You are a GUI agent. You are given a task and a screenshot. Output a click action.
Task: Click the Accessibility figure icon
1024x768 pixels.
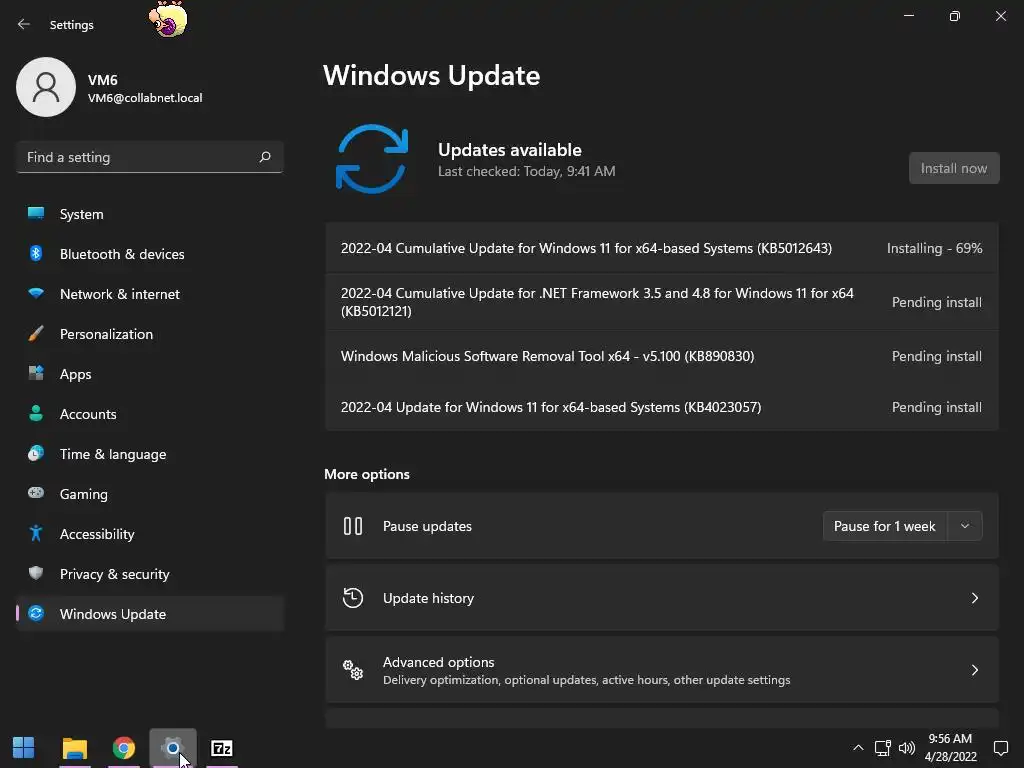click(x=36, y=534)
